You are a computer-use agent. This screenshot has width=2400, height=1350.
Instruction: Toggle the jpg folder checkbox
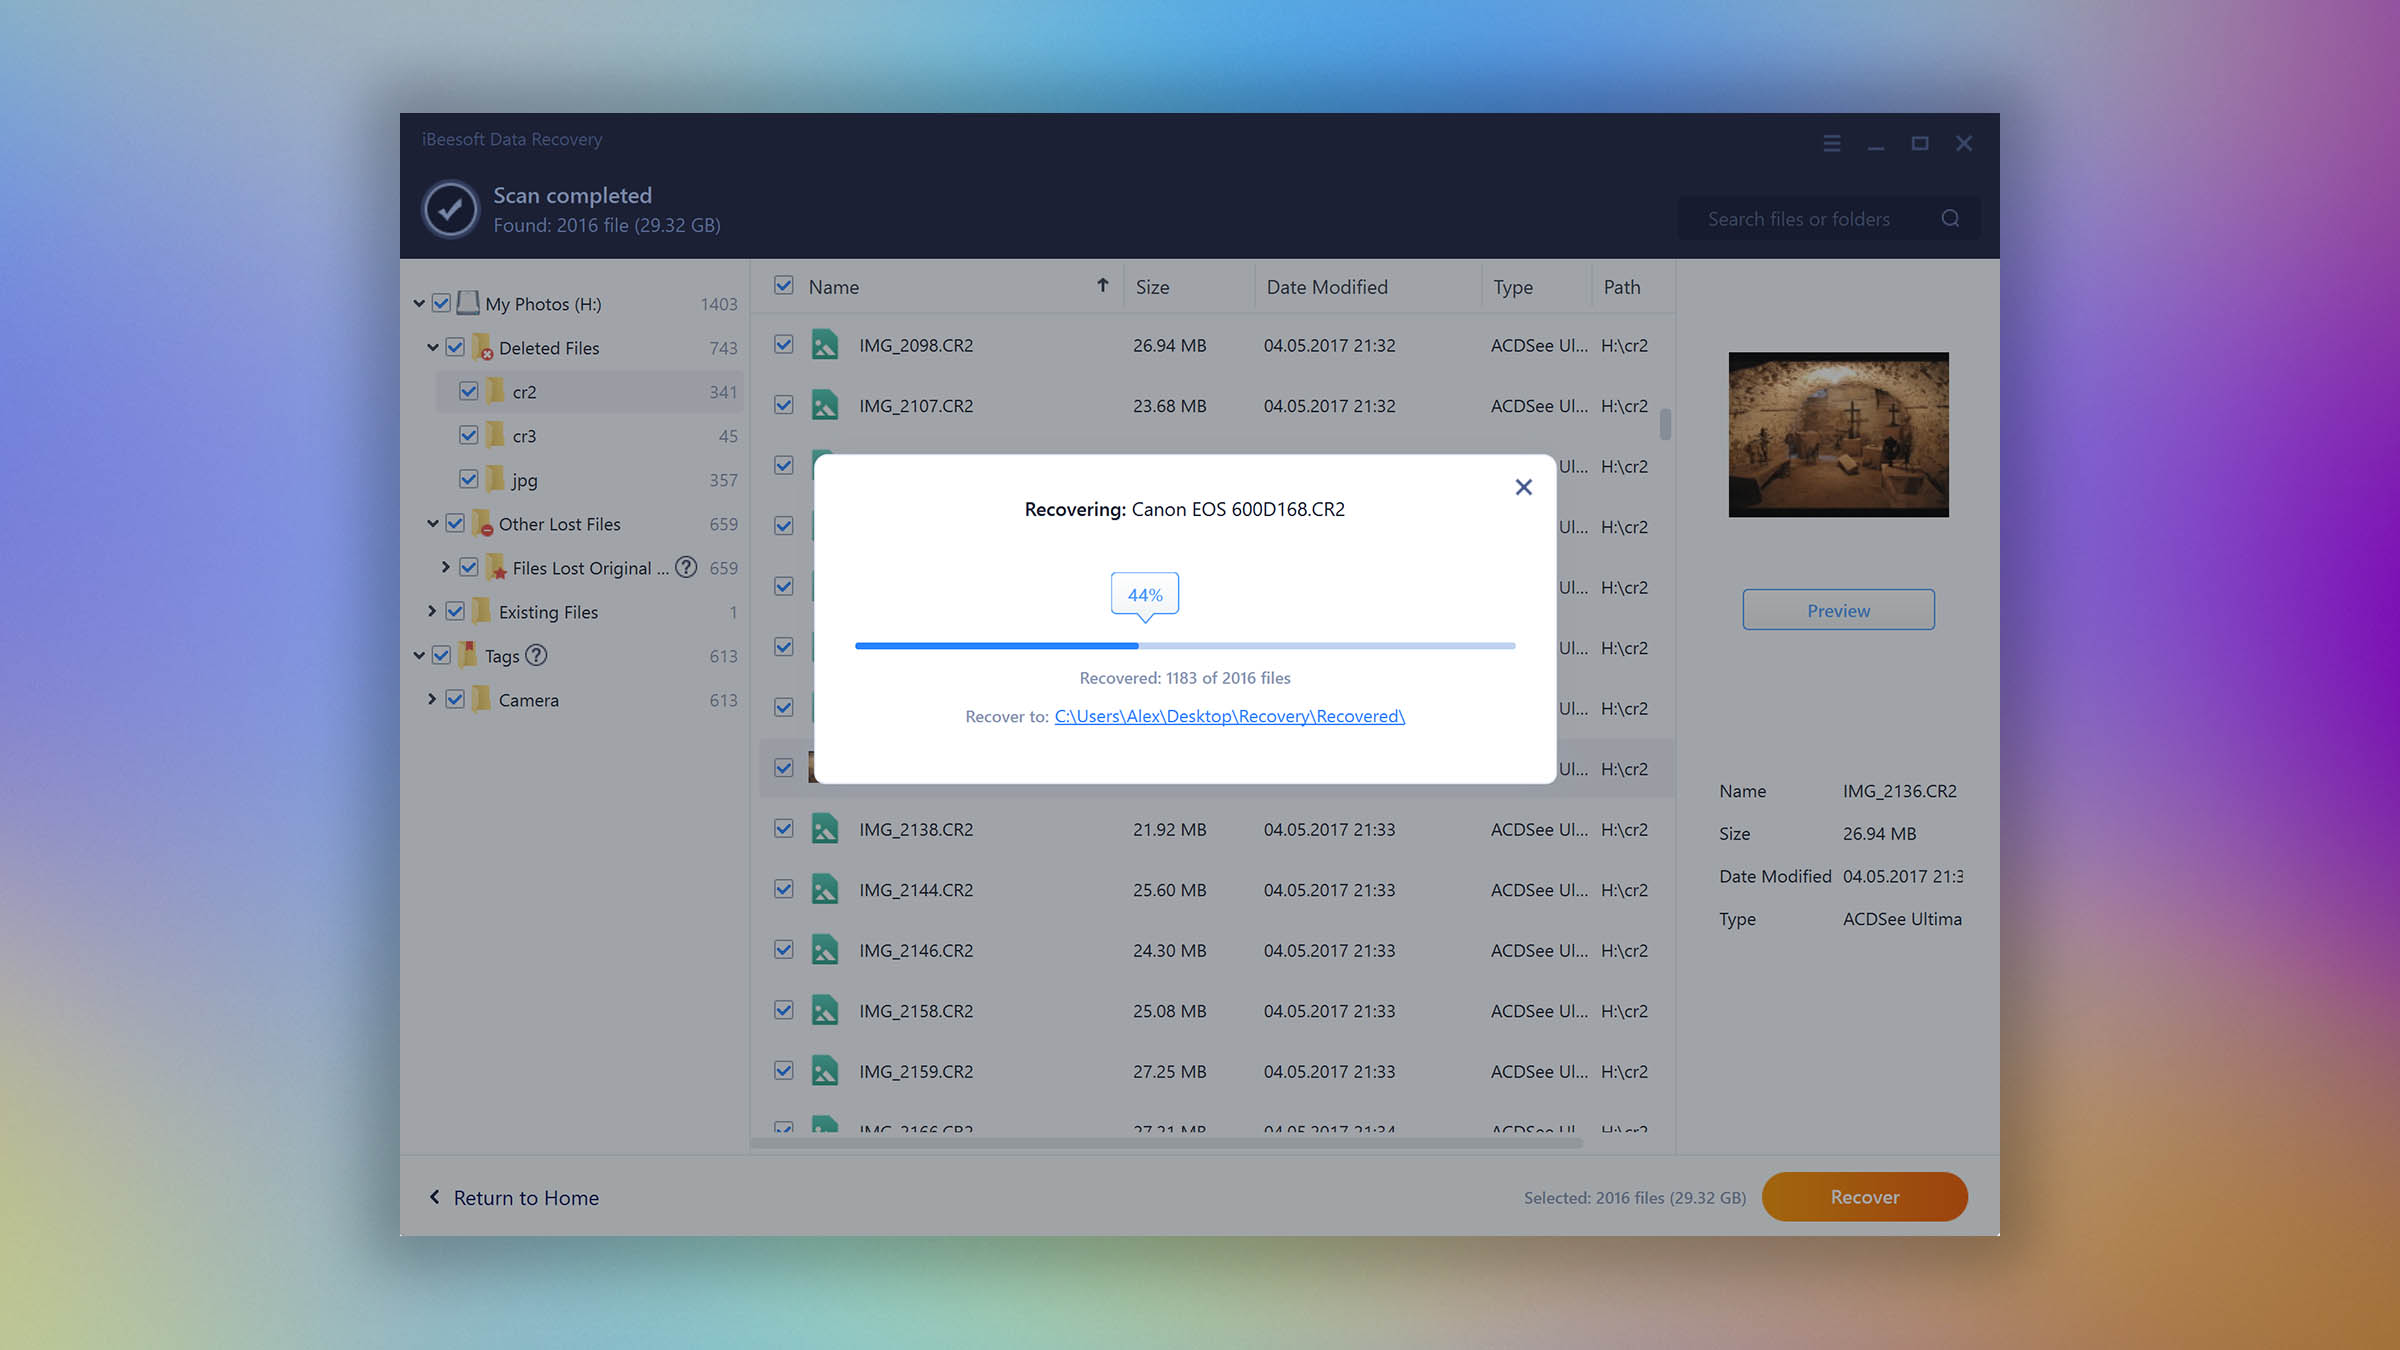(468, 479)
